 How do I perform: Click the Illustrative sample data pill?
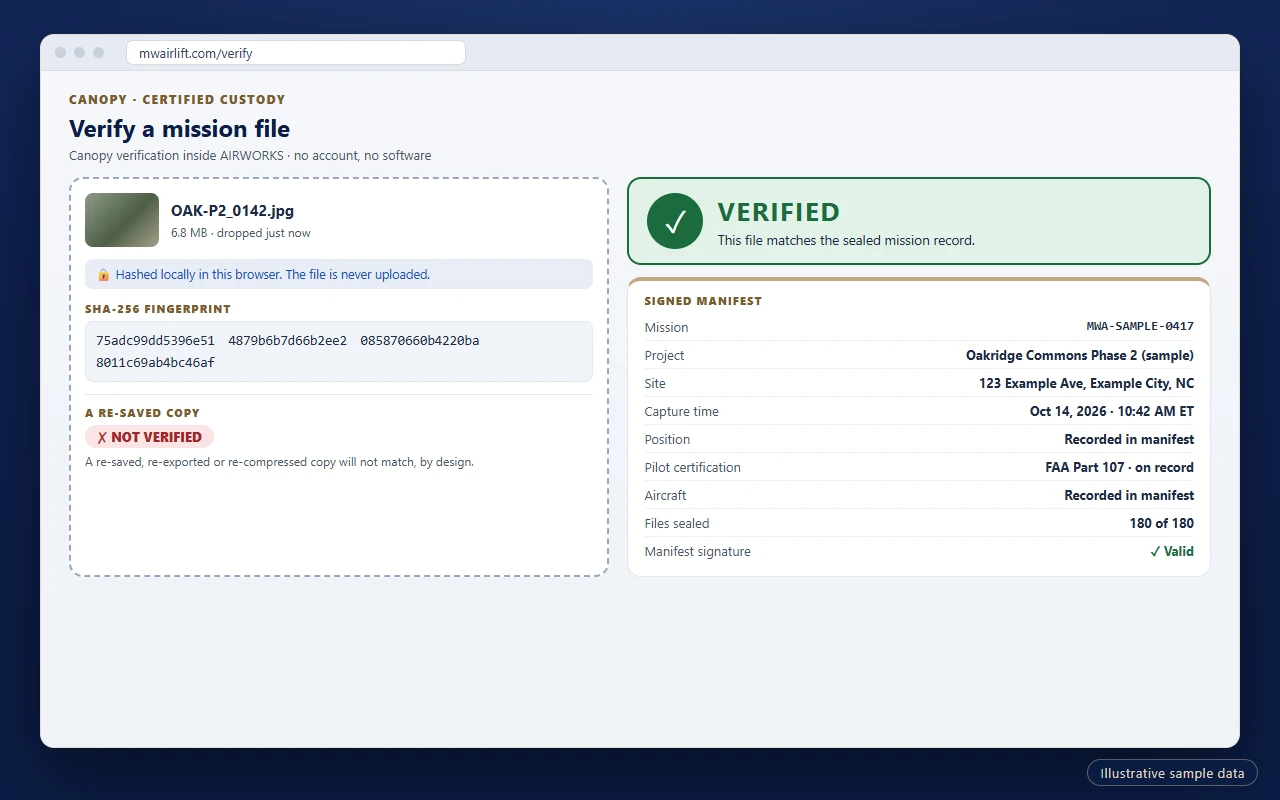(x=1172, y=773)
